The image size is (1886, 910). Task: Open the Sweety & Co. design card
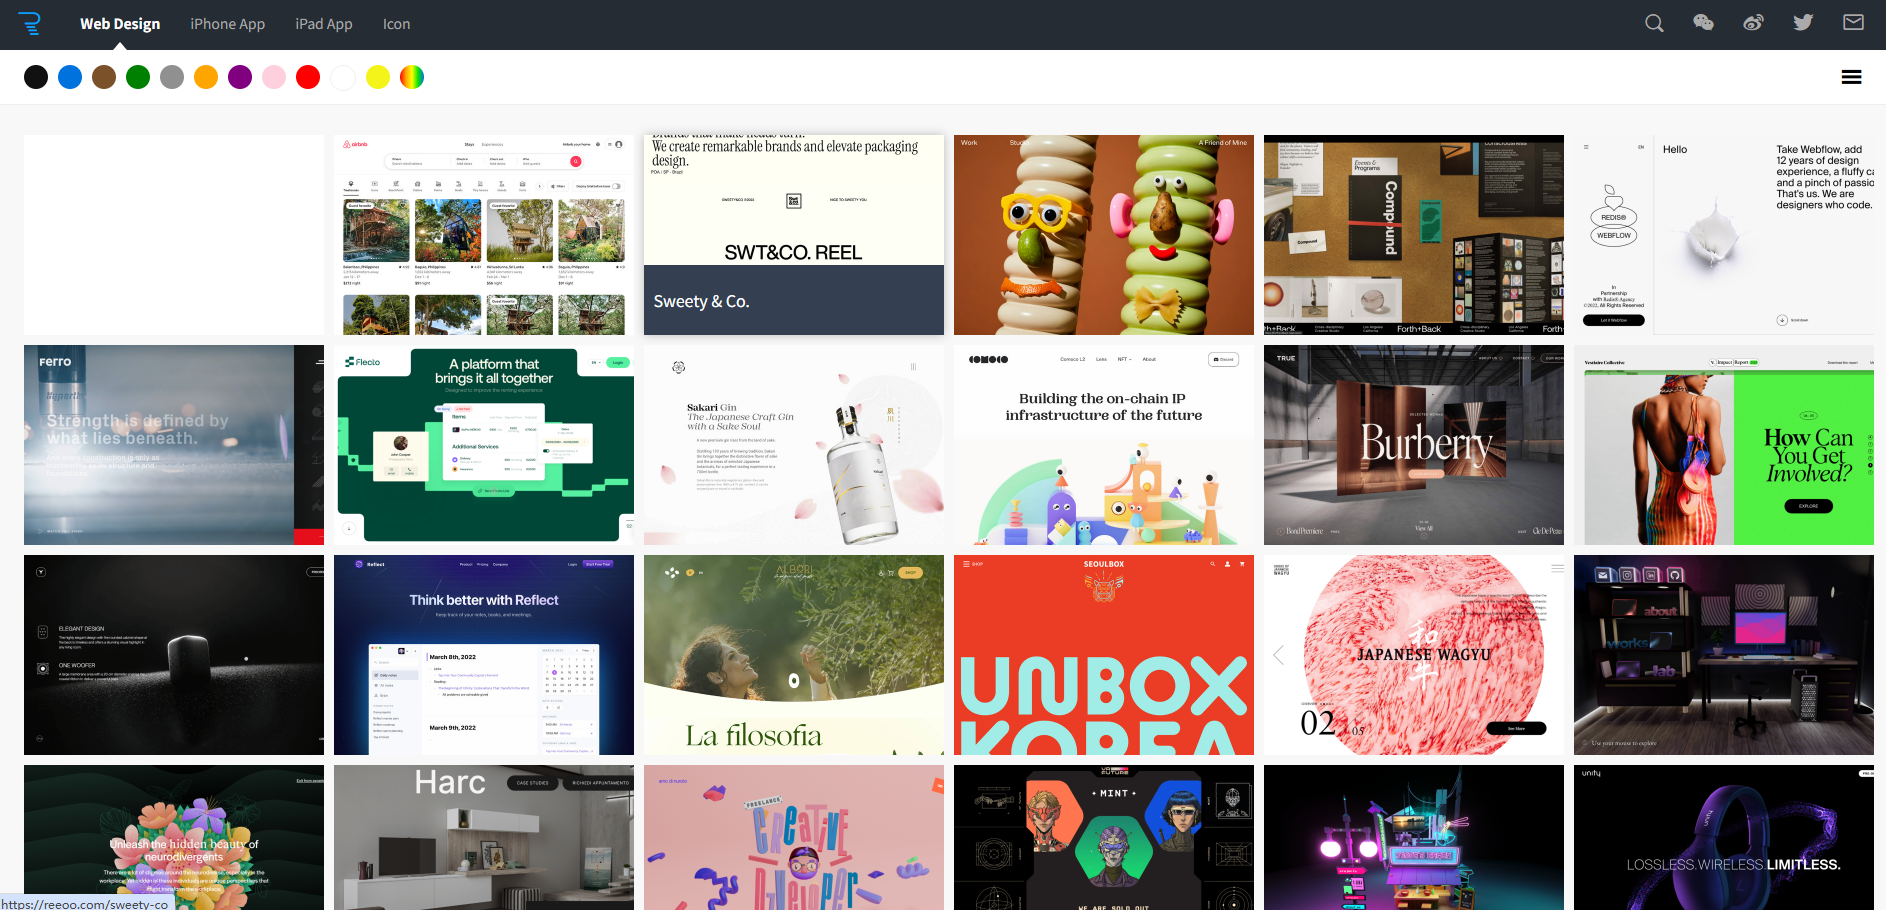(794, 235)
